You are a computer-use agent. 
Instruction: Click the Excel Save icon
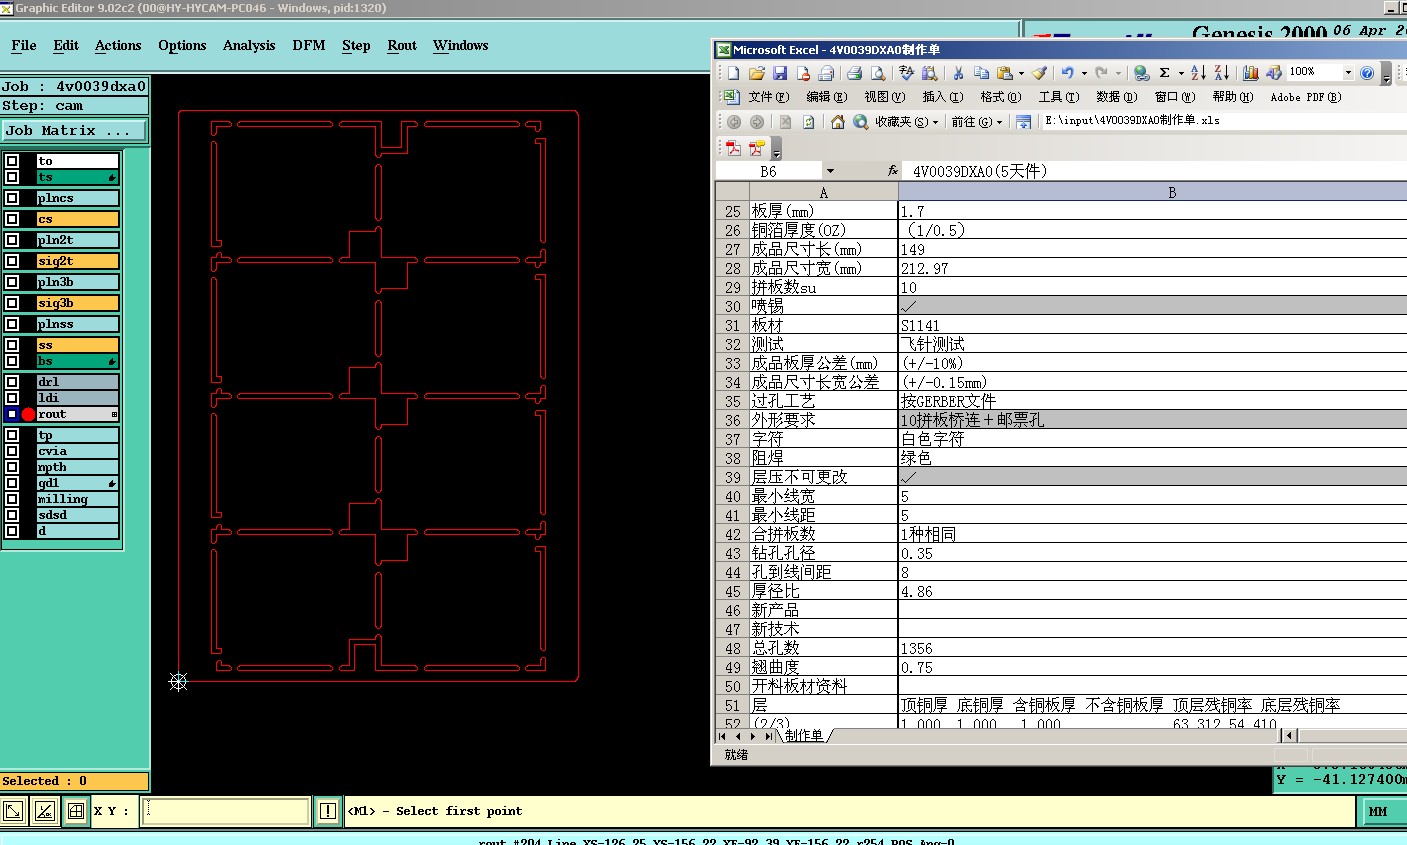(780, 73)
